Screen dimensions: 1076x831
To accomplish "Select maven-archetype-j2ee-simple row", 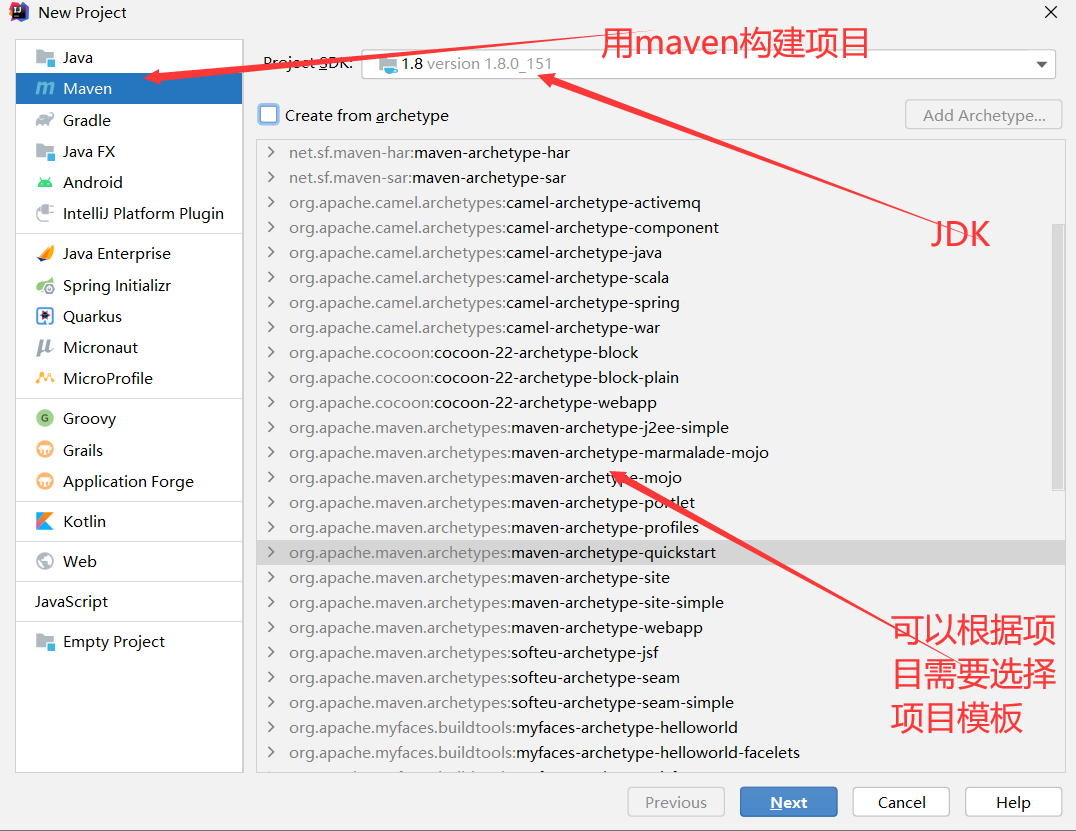I will pos(661,428).
